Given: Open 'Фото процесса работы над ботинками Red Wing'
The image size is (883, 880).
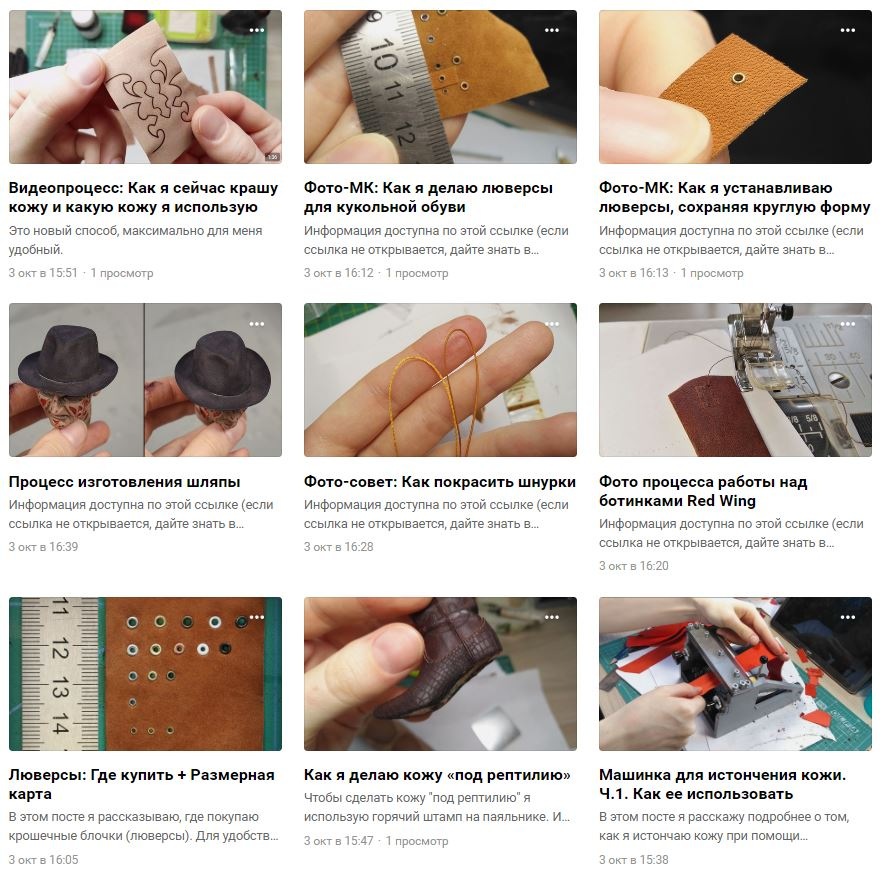Looking at the screenshot, I should [703, 491].
